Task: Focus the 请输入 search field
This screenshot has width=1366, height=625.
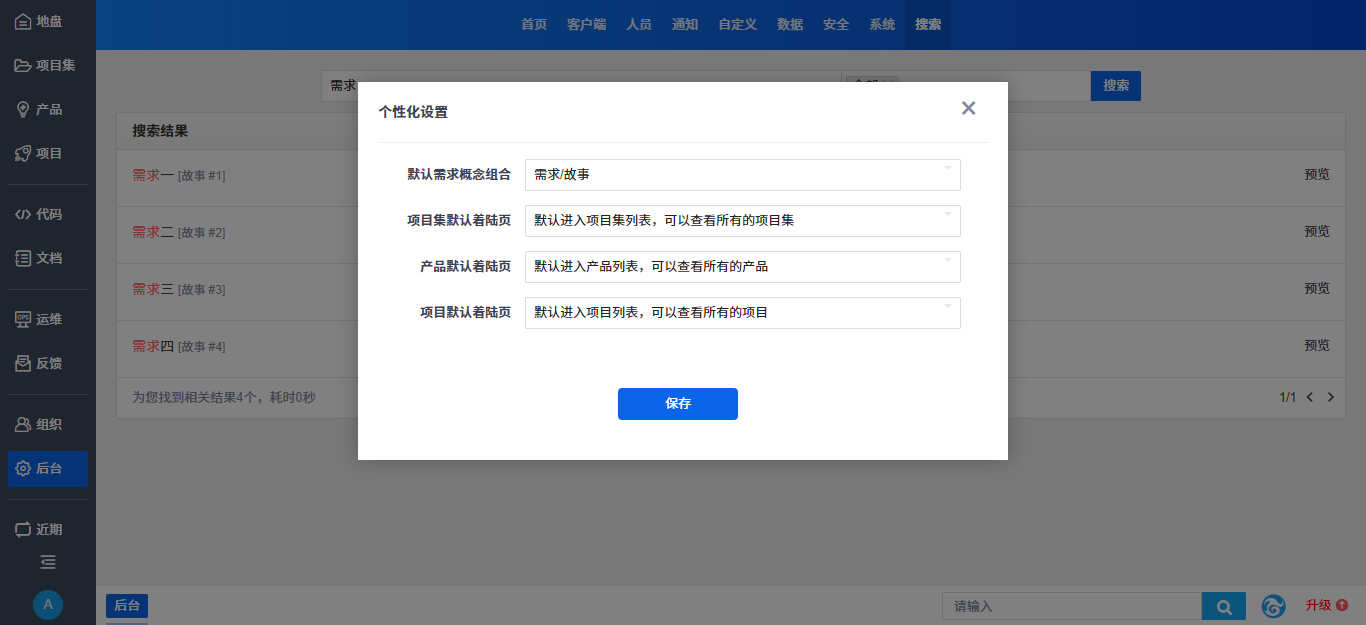Action: pos(1072,606)
